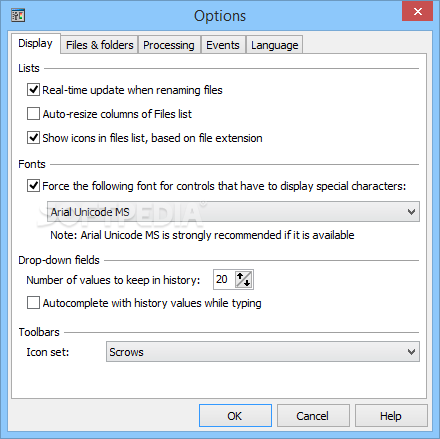Expand the Icon set dropdown showing Scrows
This screenshot has height=439, width=440.
pyautogui.click(x=263, y=352)
